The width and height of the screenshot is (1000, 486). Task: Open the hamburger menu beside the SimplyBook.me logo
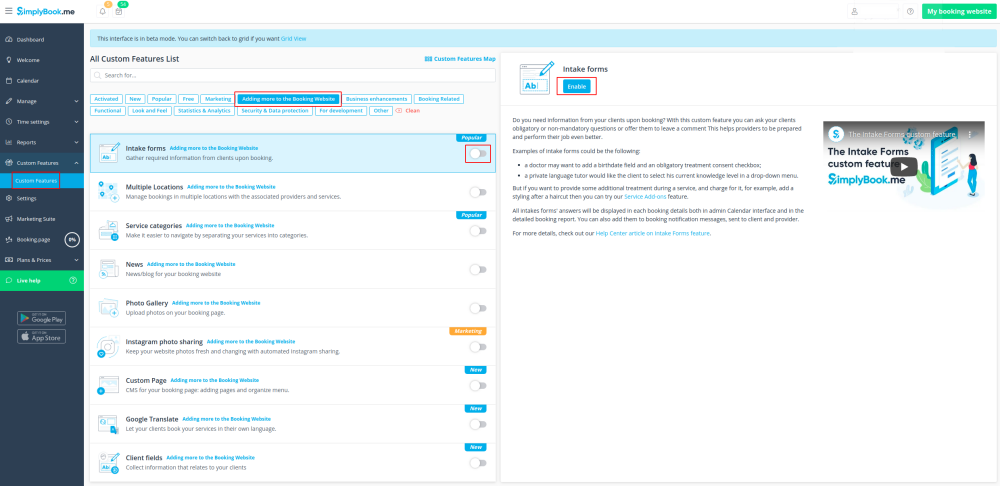point(8,10)
